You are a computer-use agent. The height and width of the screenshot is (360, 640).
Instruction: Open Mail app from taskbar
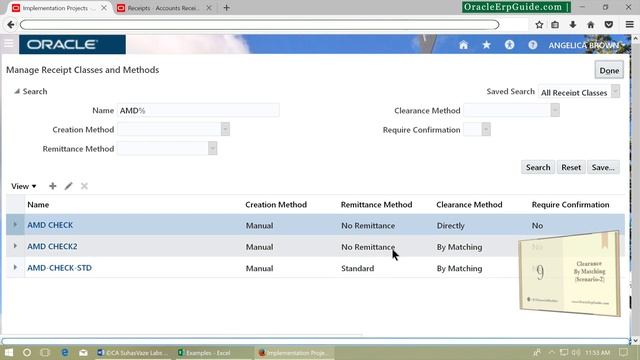coord(83,352)
